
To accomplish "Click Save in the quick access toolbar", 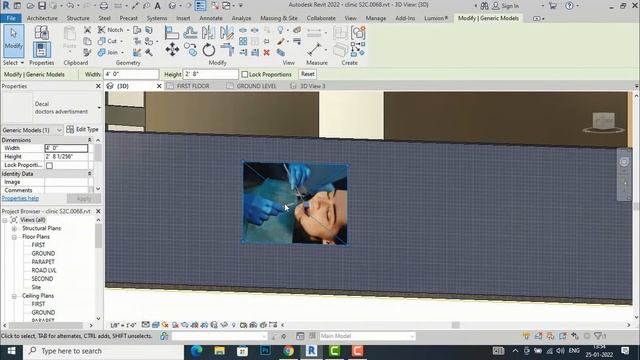I will click(42, 6).
